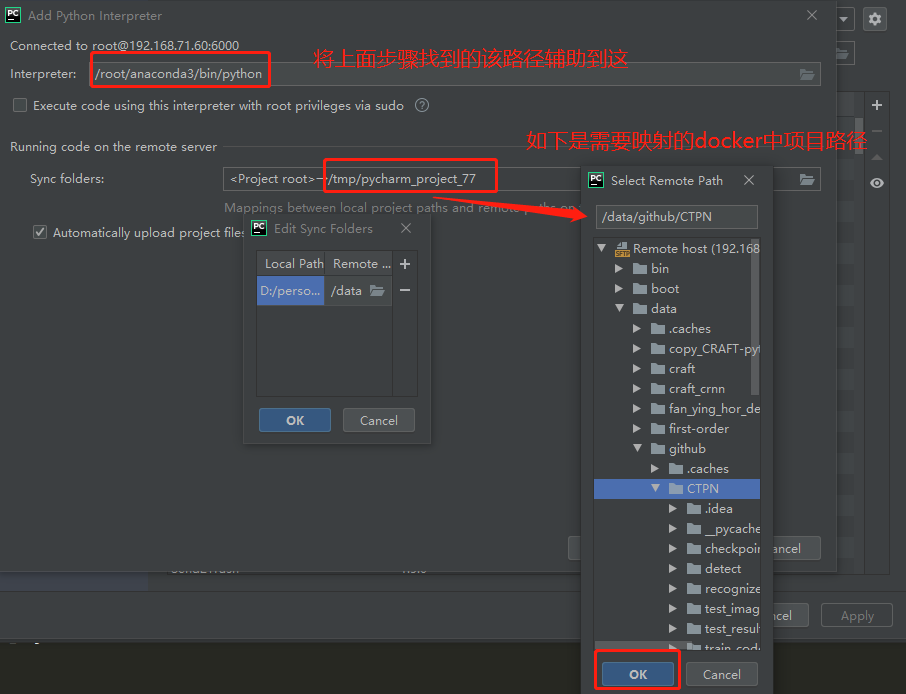
Task: Click Cancel in Select Remote Path dialog
Action: click(722, 674)
